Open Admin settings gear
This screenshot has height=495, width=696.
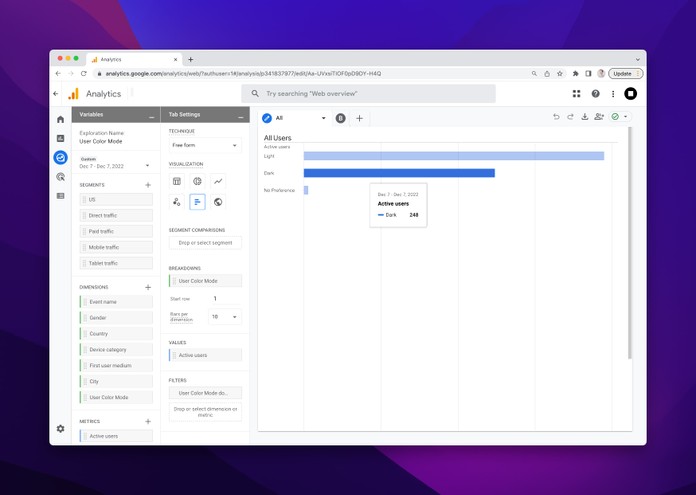(61, 428)
